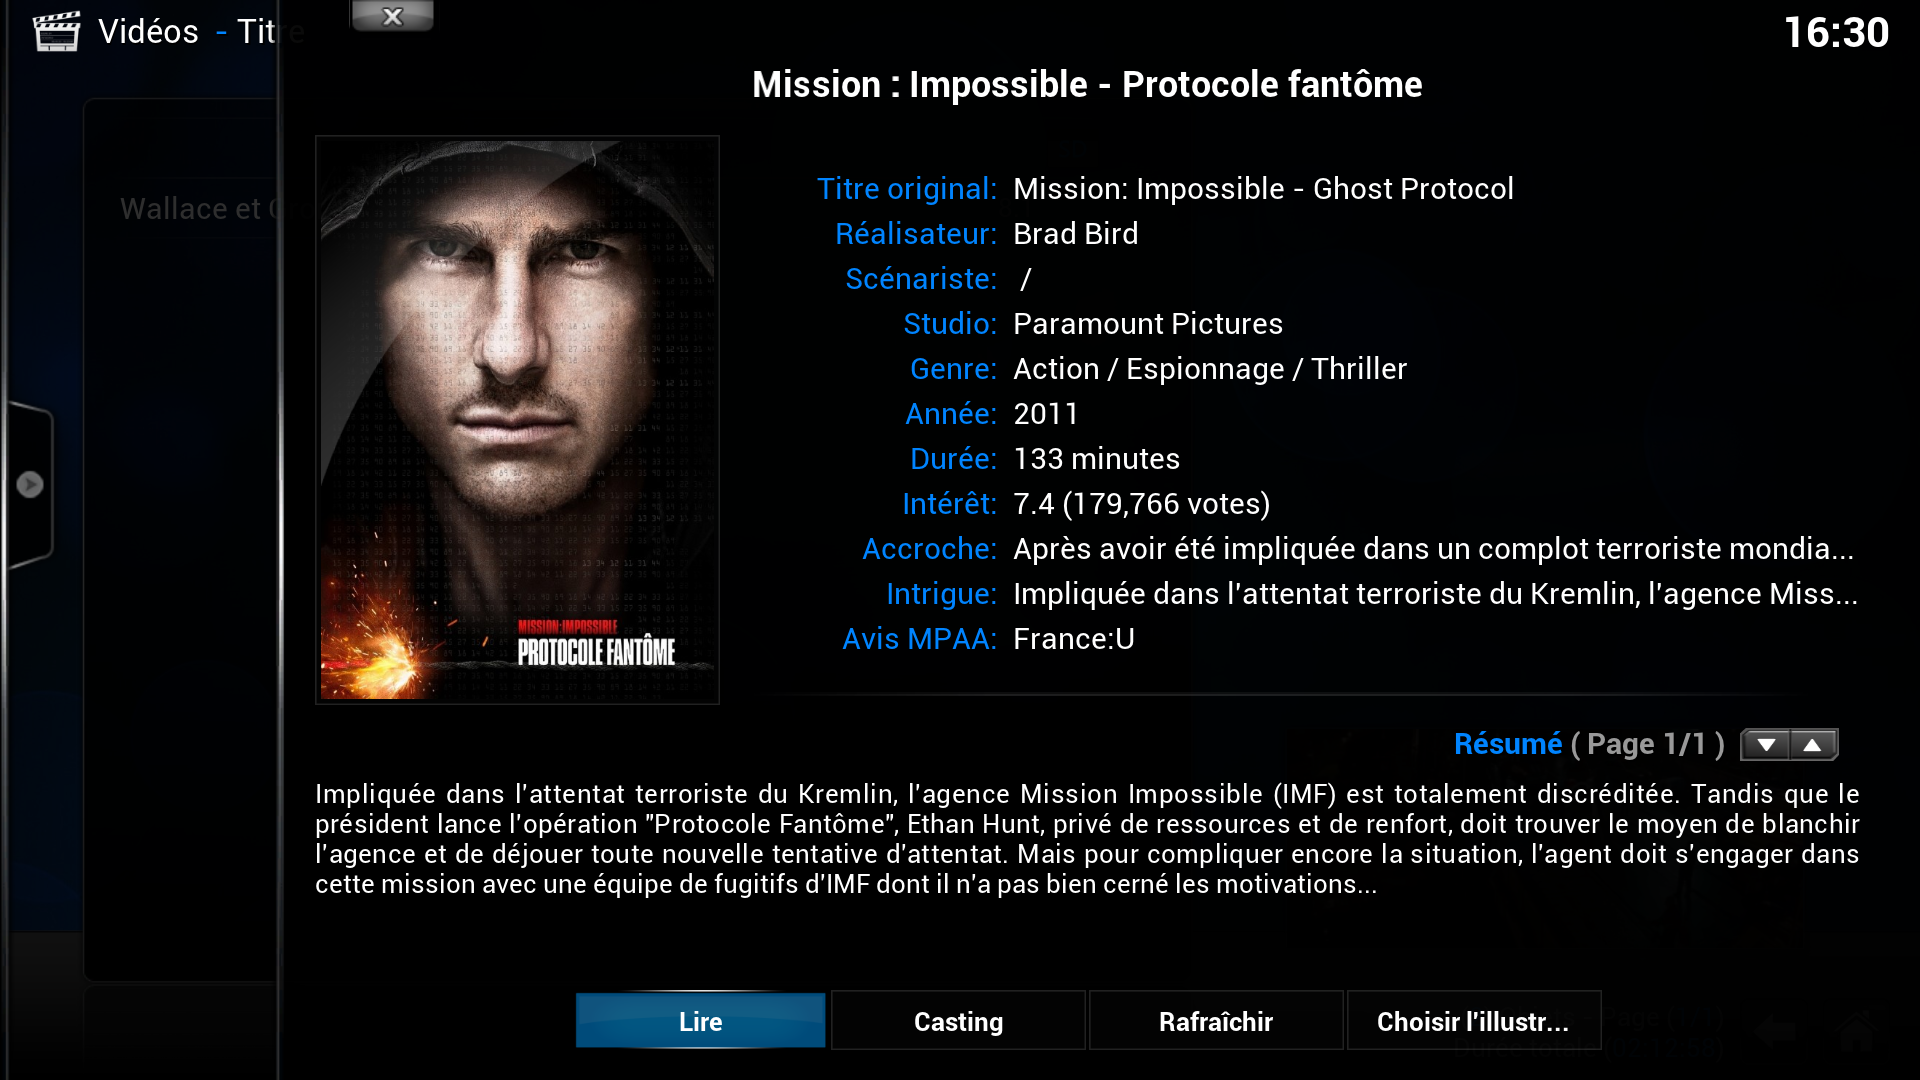Image resolution: width=1920 pixels, height=1080 pixels.
Task: Click the Résumé summary paragraph
Action: [1087, 839]
